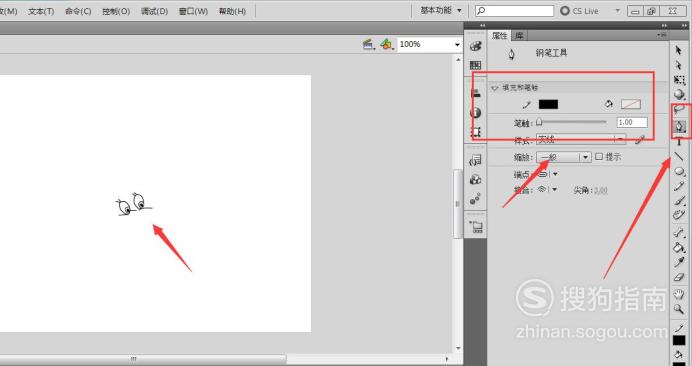Click the stage vertical scrollbar thumb
Screen dimensions: 692x366
tap(458, 204)
